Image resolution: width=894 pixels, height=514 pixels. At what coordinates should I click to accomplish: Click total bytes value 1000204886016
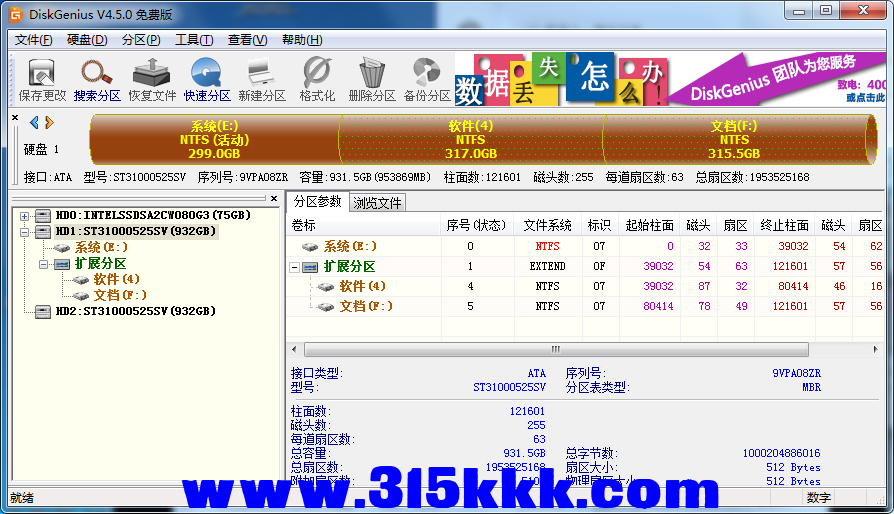click(x=781, y=454)
